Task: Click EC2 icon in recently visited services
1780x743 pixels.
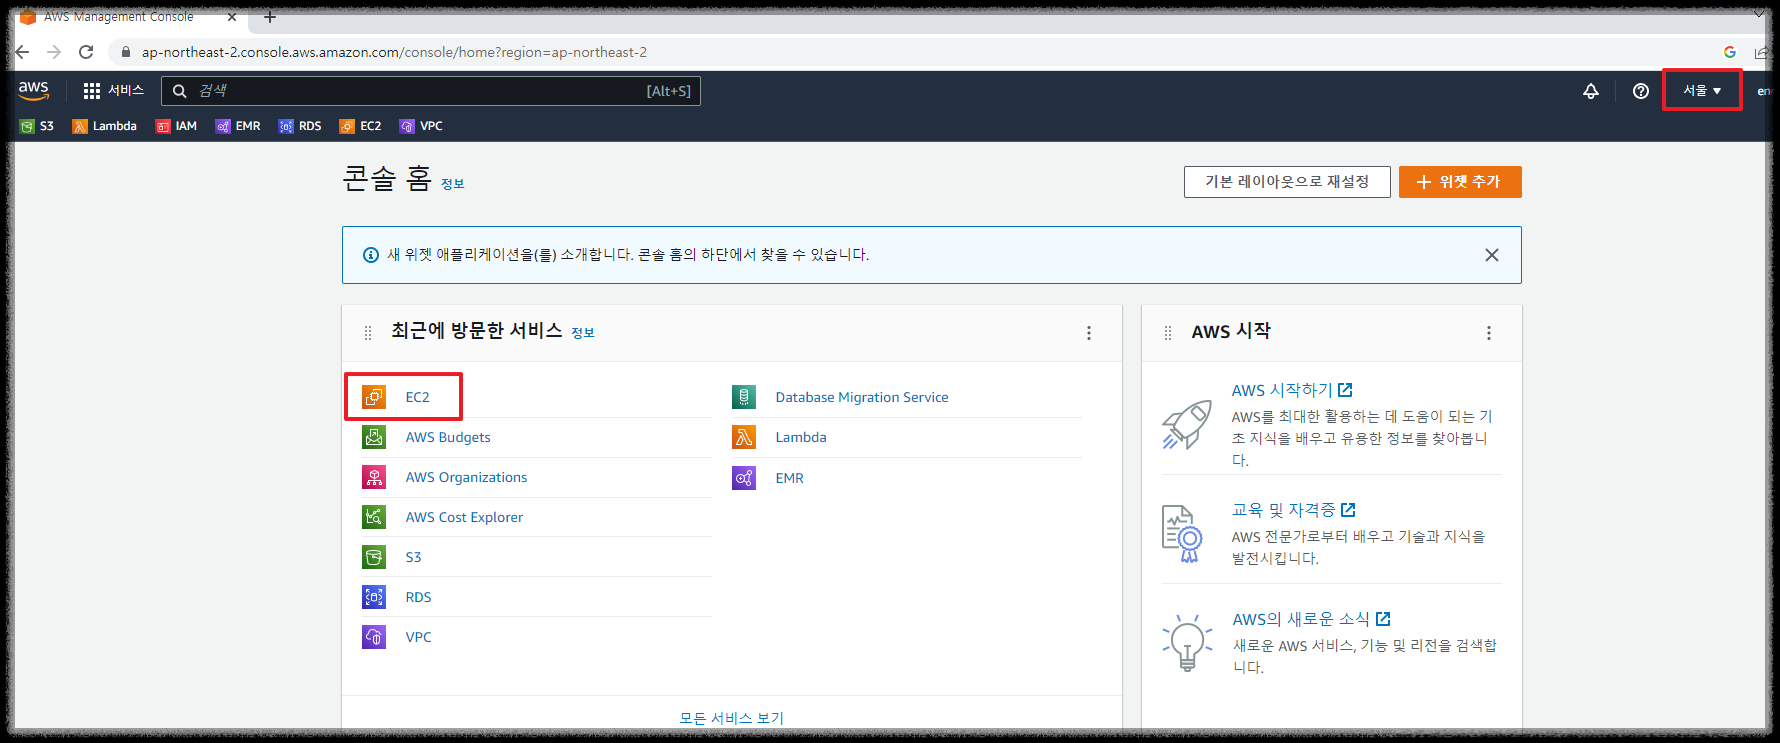Action: pyautogui.click(x=374, y=397)
